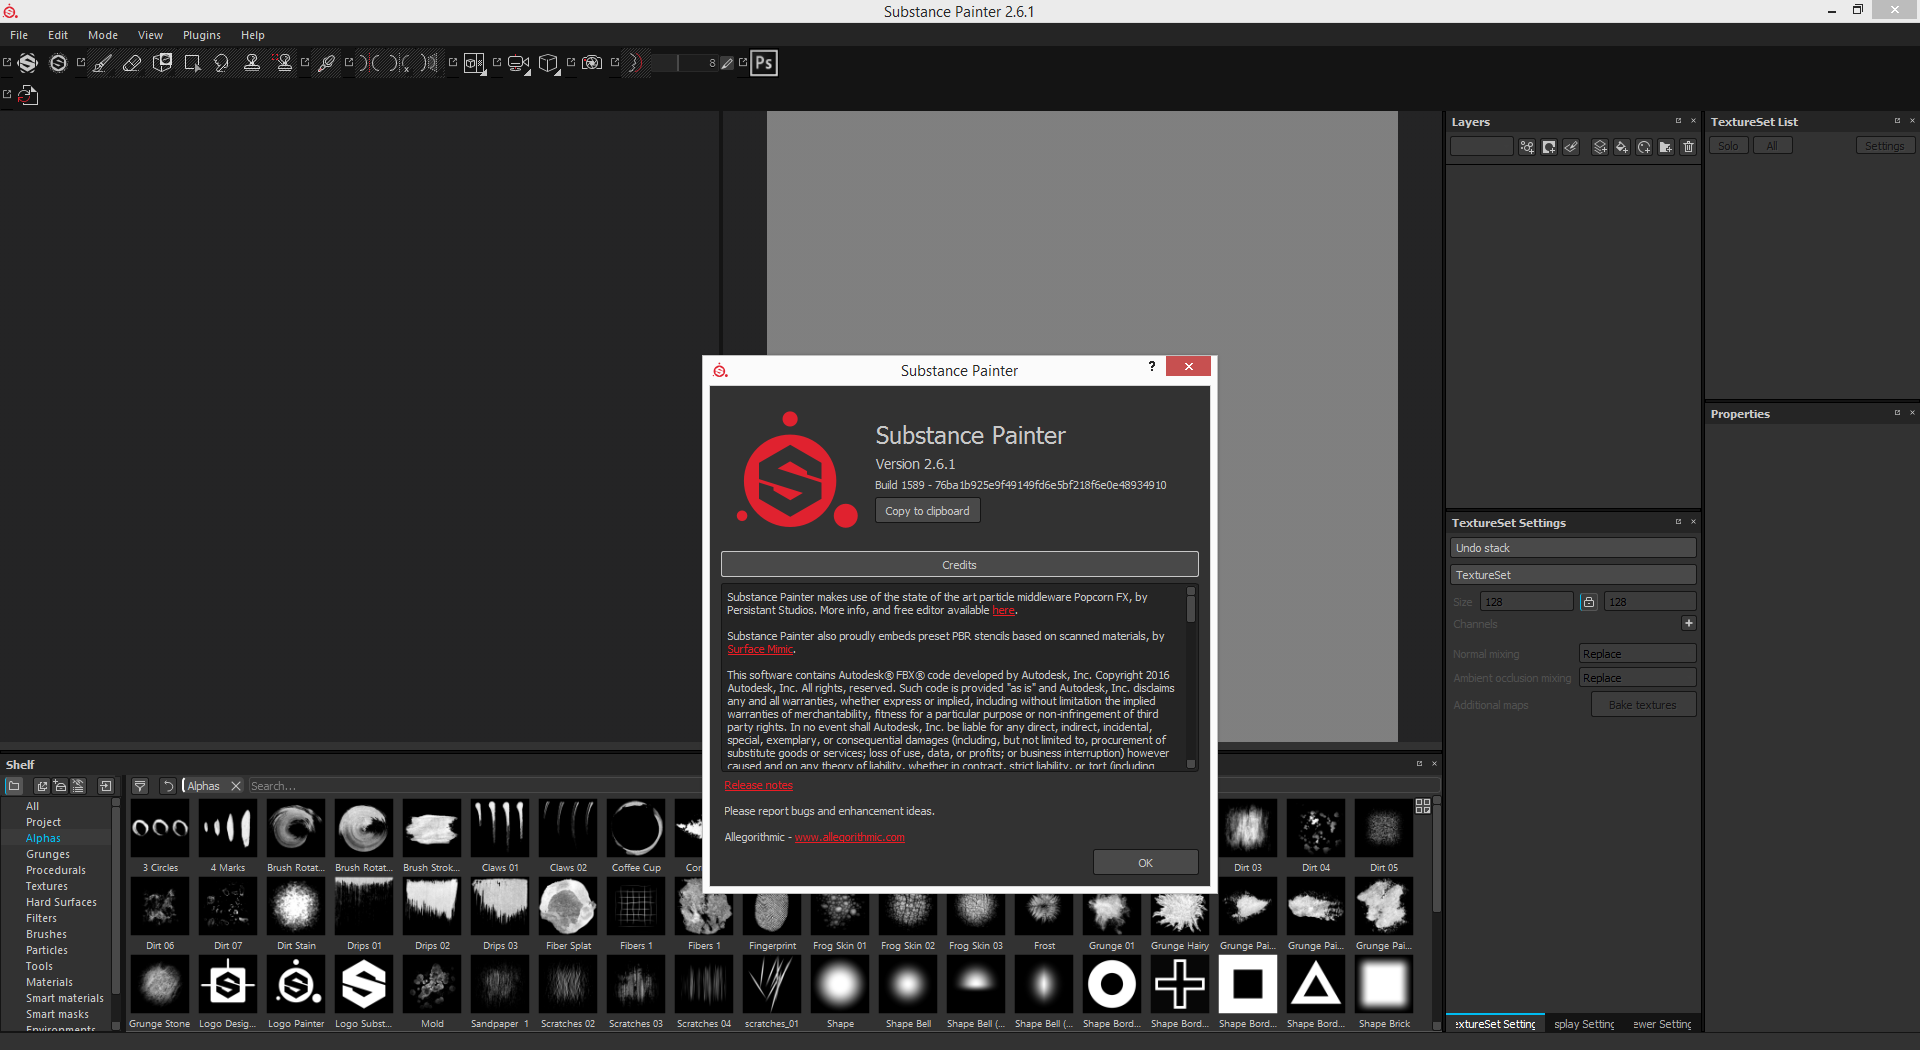This screenshot has height=1050, width=1920.
Task: Click Settings in TextureSet List
Action: [1885, 146]
